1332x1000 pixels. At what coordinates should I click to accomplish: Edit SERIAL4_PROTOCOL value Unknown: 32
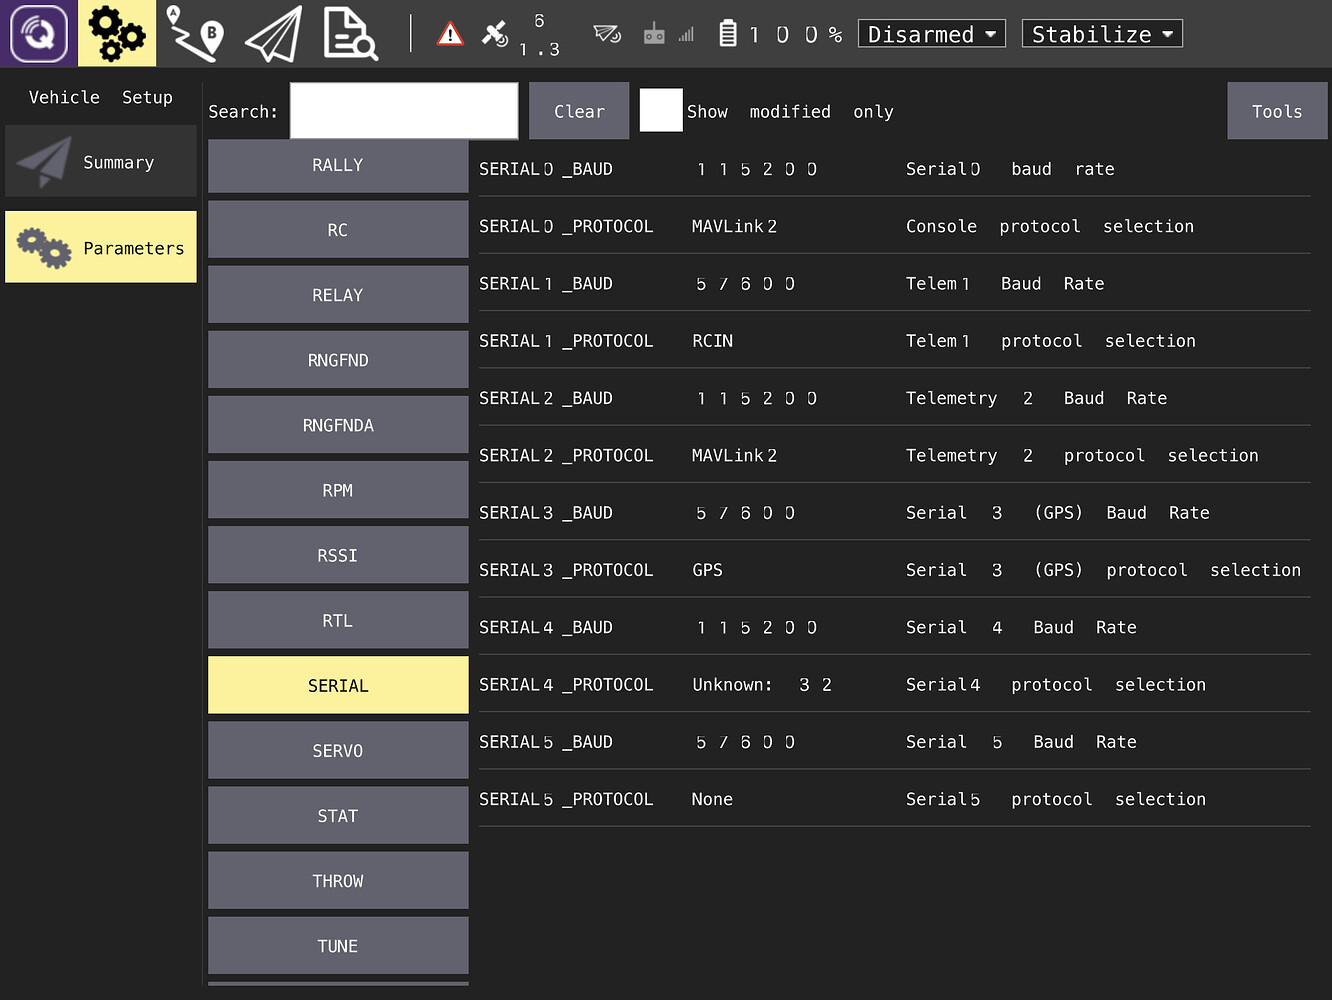pyautogui.click(x=761, y=685)
